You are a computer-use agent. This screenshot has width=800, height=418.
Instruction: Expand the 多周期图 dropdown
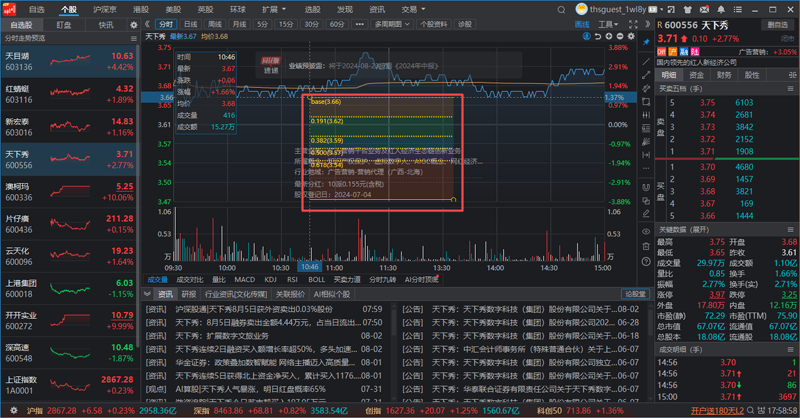(371, 22)
